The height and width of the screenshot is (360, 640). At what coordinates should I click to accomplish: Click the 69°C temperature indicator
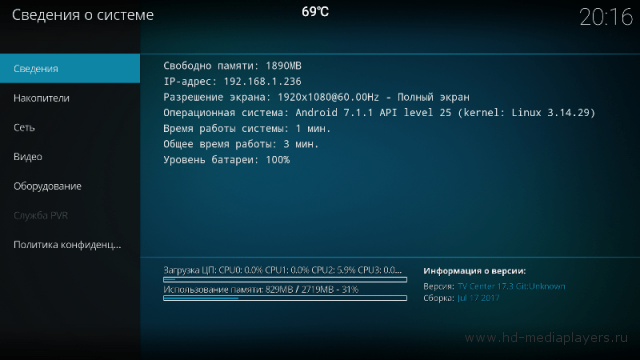coord(315,12)
